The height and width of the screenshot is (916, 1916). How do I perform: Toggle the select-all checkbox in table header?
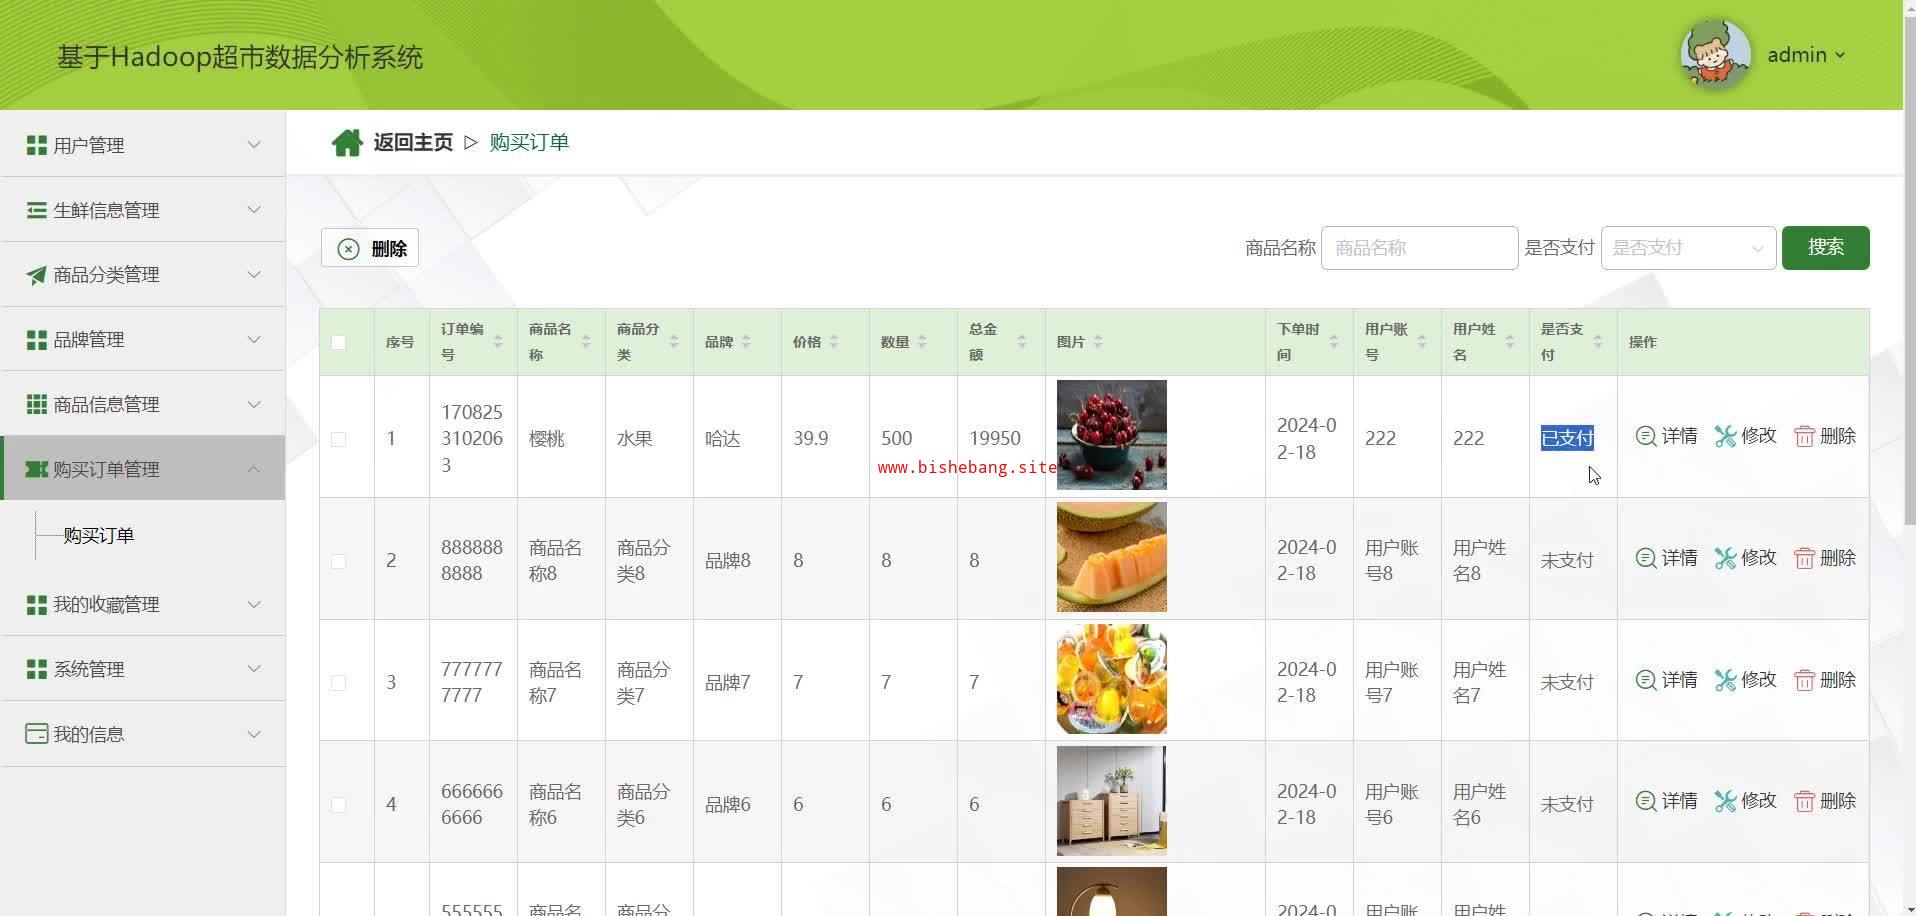tap(338, 342)
